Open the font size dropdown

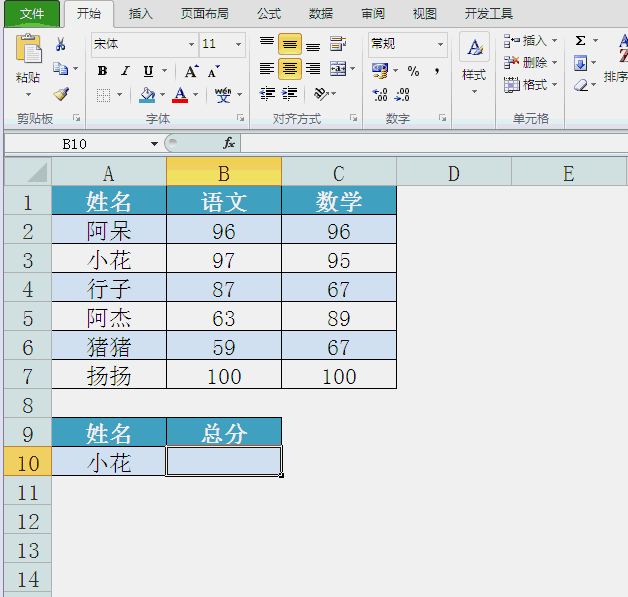pos(238,44)
